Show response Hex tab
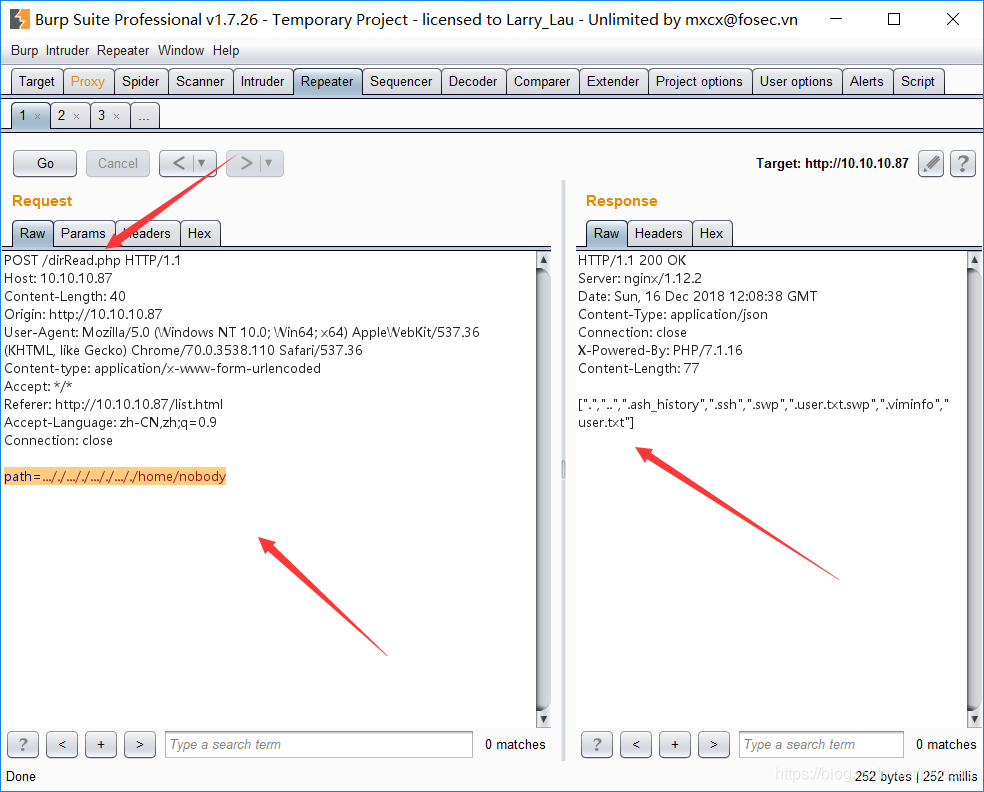This screenshot has height=792, width=984. [712, 233]
